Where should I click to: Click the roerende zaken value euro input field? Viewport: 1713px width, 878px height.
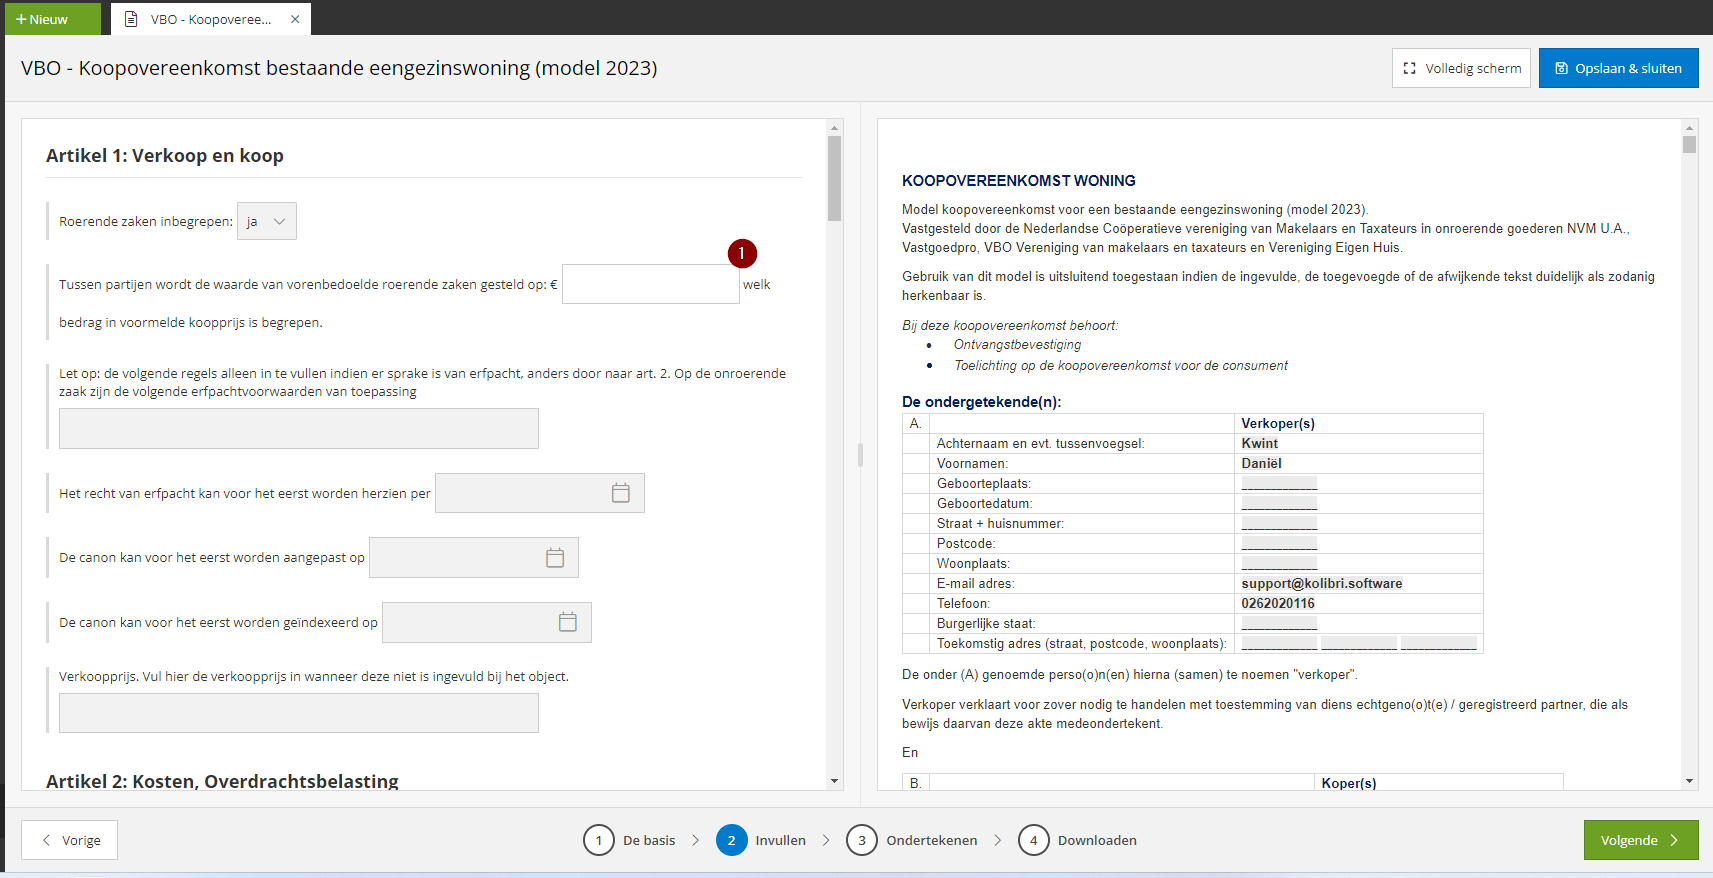pyautogui.click(x=650, y=284)
